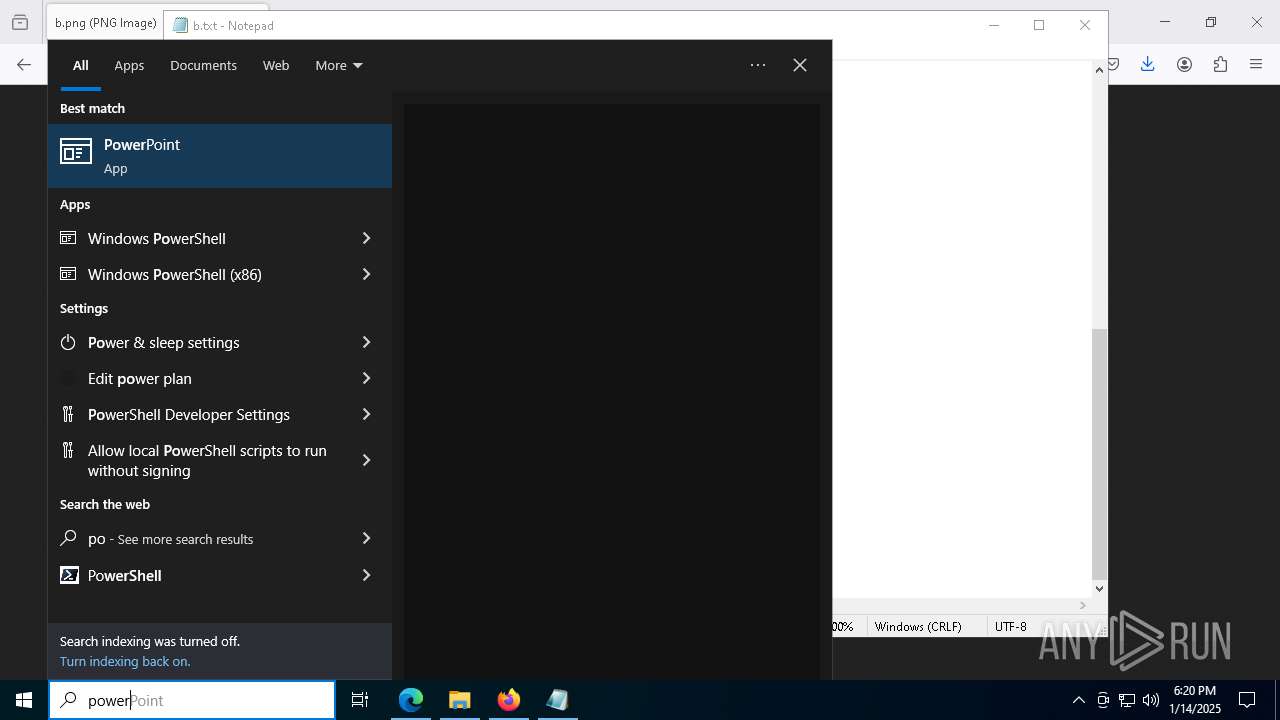Viewport: 1280px width, 720px height.
Task: Open the Windows Start menu
Action: coord(24,700)
